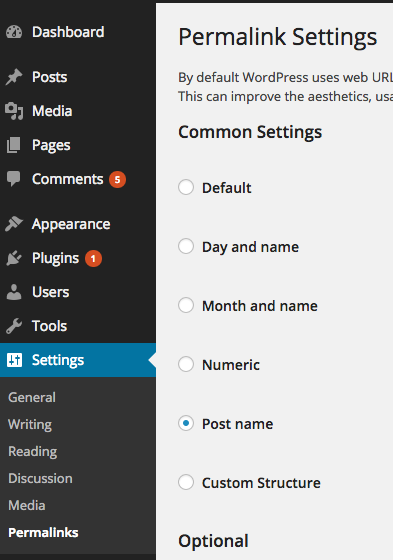
Task: Open Discussion settings submenu link
Action: (40, 478)
